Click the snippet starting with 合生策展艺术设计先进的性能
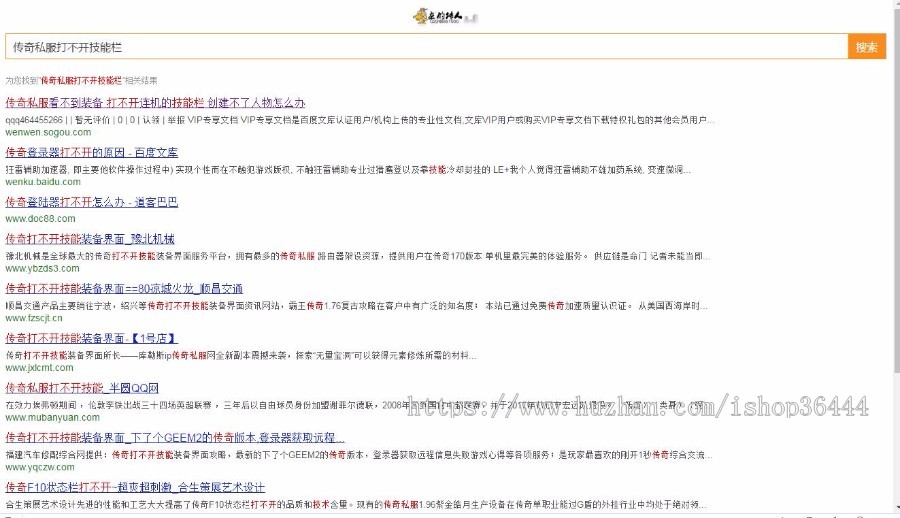This screenshot has width=900, height=518. [356, 504]
